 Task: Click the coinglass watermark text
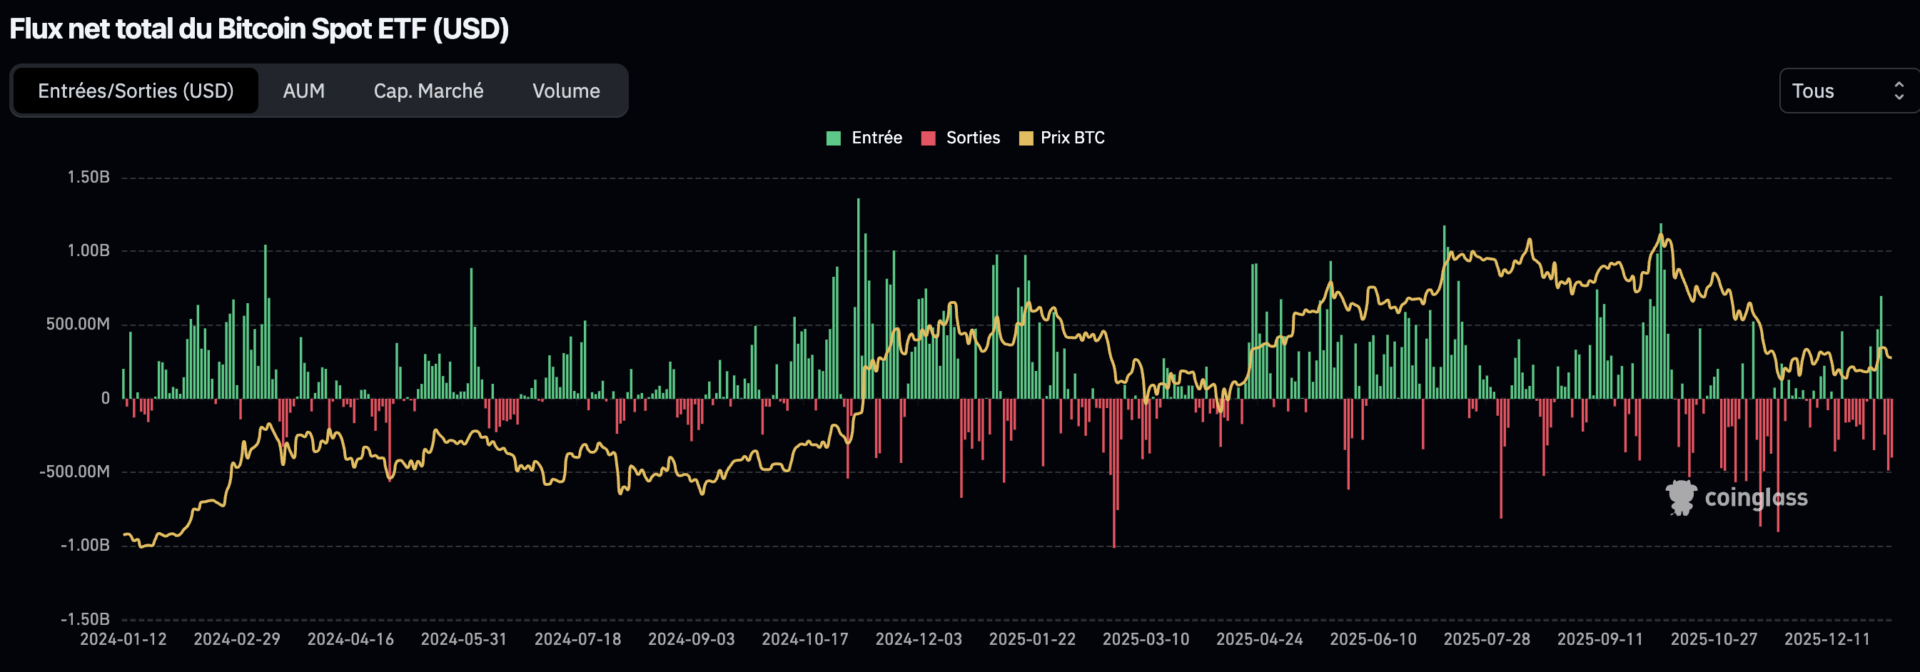tap(1755, 497)
